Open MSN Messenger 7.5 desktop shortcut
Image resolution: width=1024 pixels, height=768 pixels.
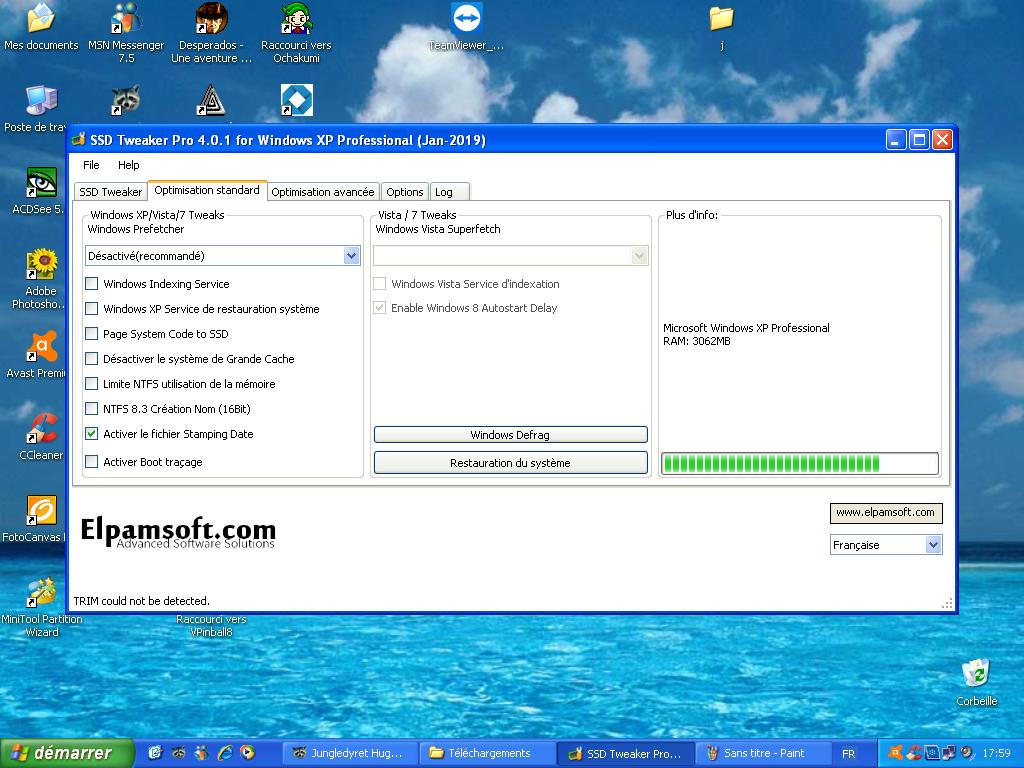(126, 19)
